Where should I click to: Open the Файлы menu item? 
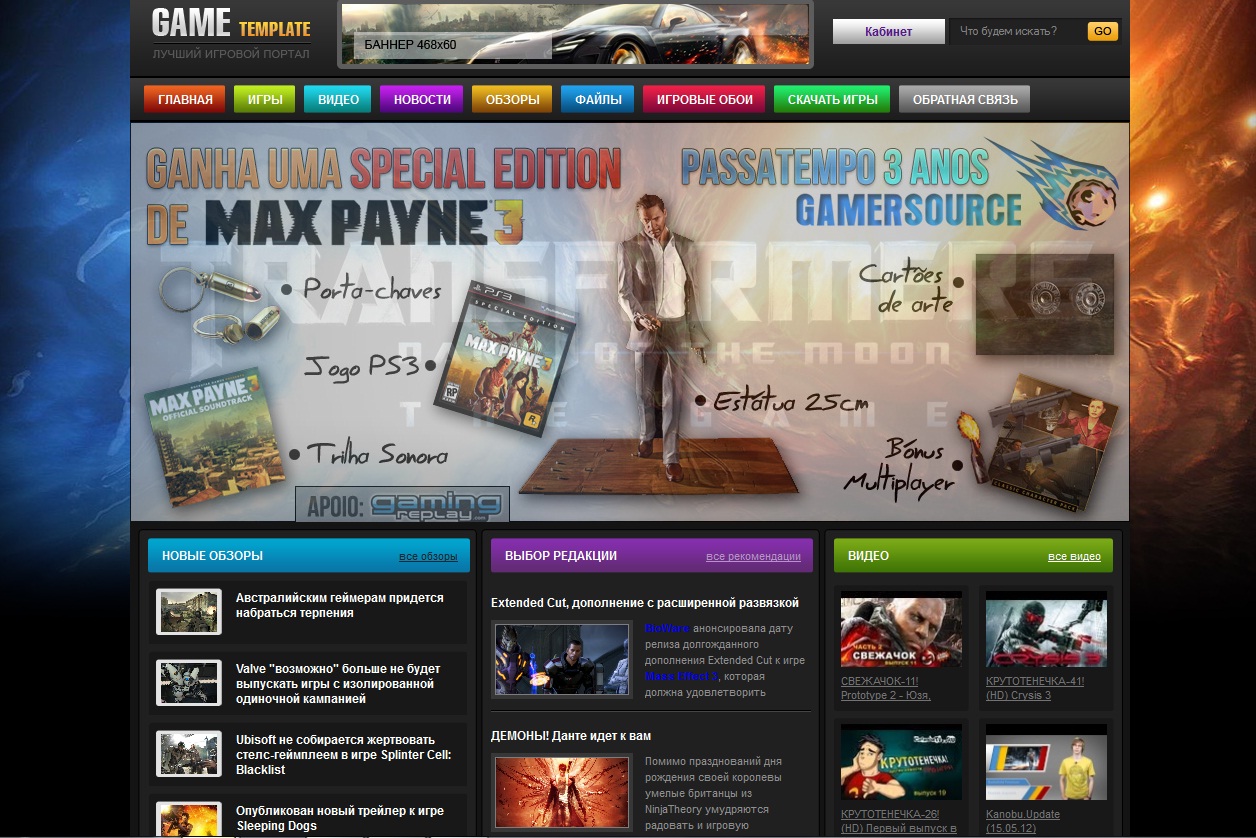[598, 99]
